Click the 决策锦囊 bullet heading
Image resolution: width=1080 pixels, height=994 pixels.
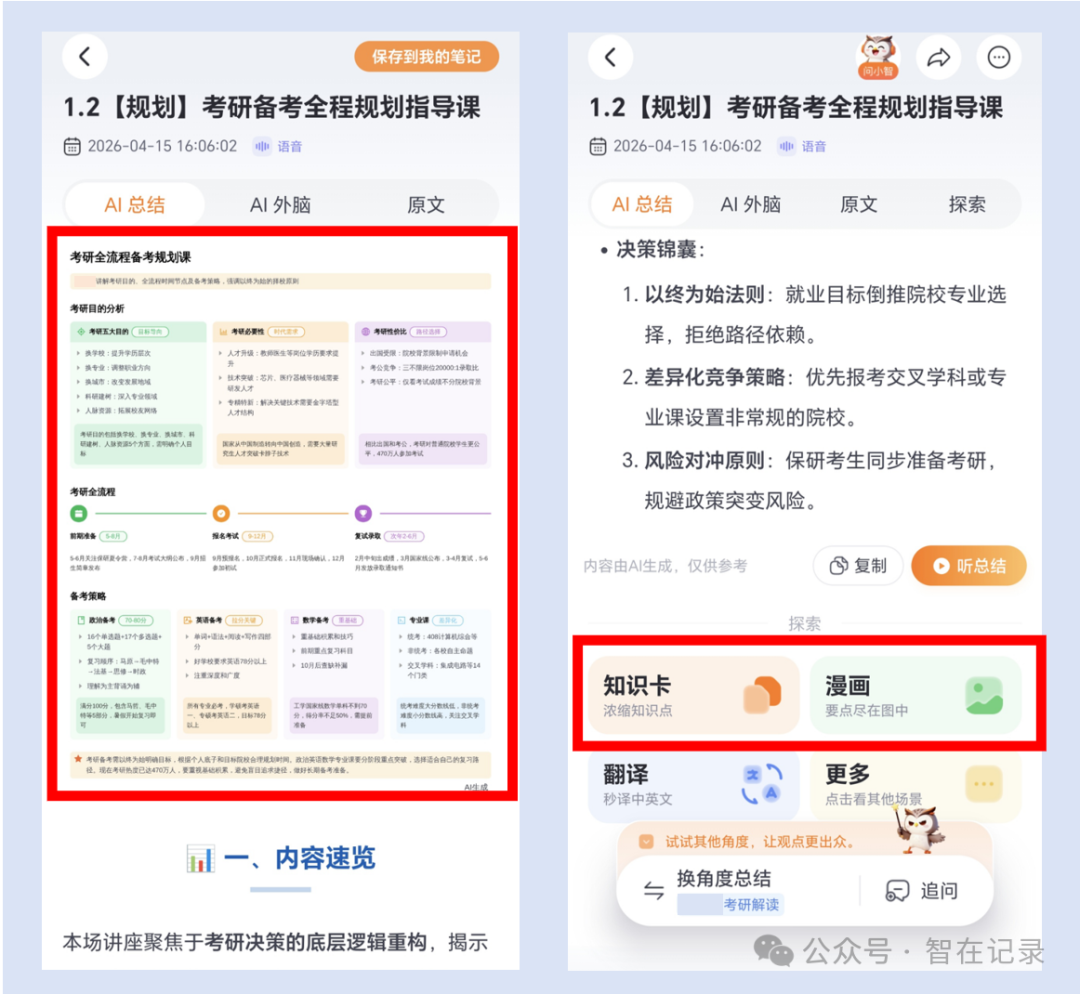[660, 249]
